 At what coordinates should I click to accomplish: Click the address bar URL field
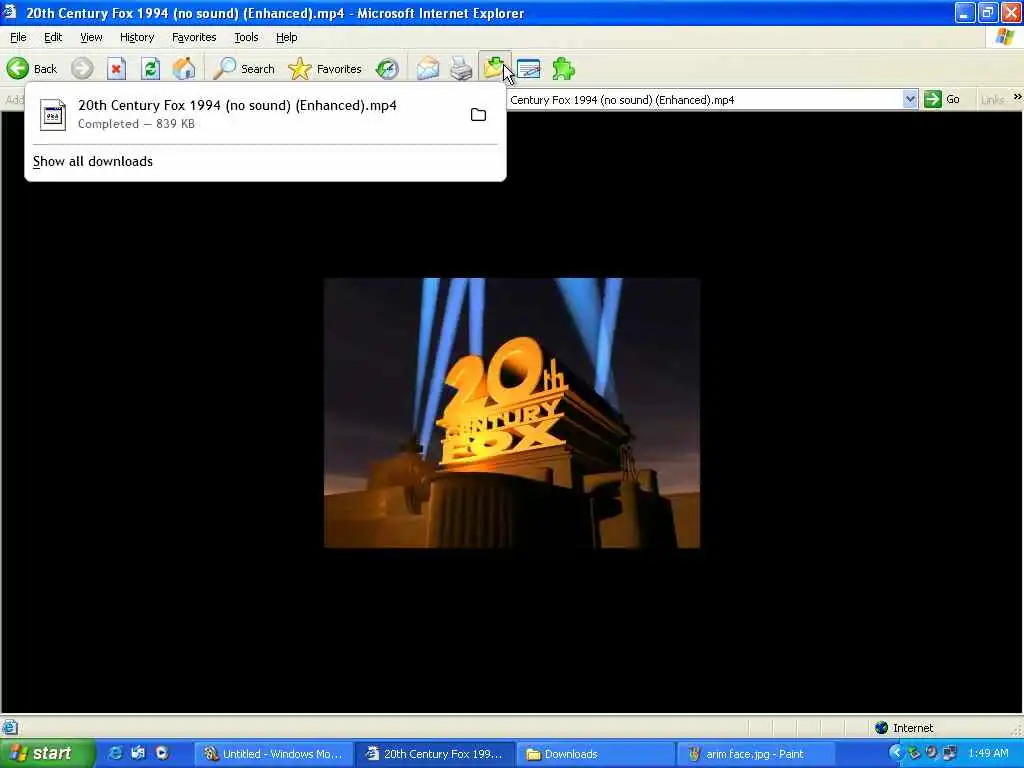click(704, 100)
